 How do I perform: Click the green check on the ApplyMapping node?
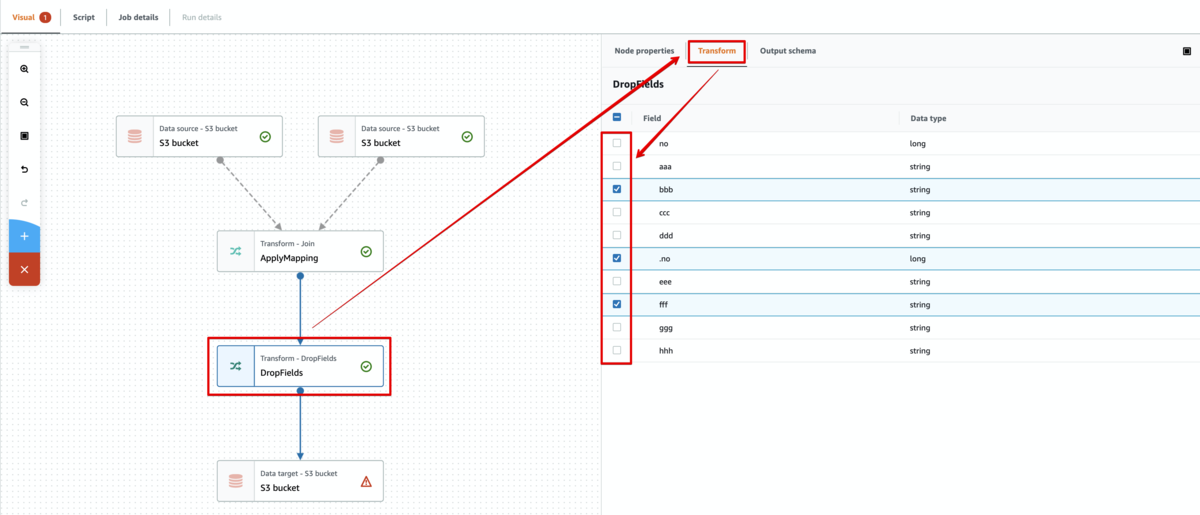[366, 252]
